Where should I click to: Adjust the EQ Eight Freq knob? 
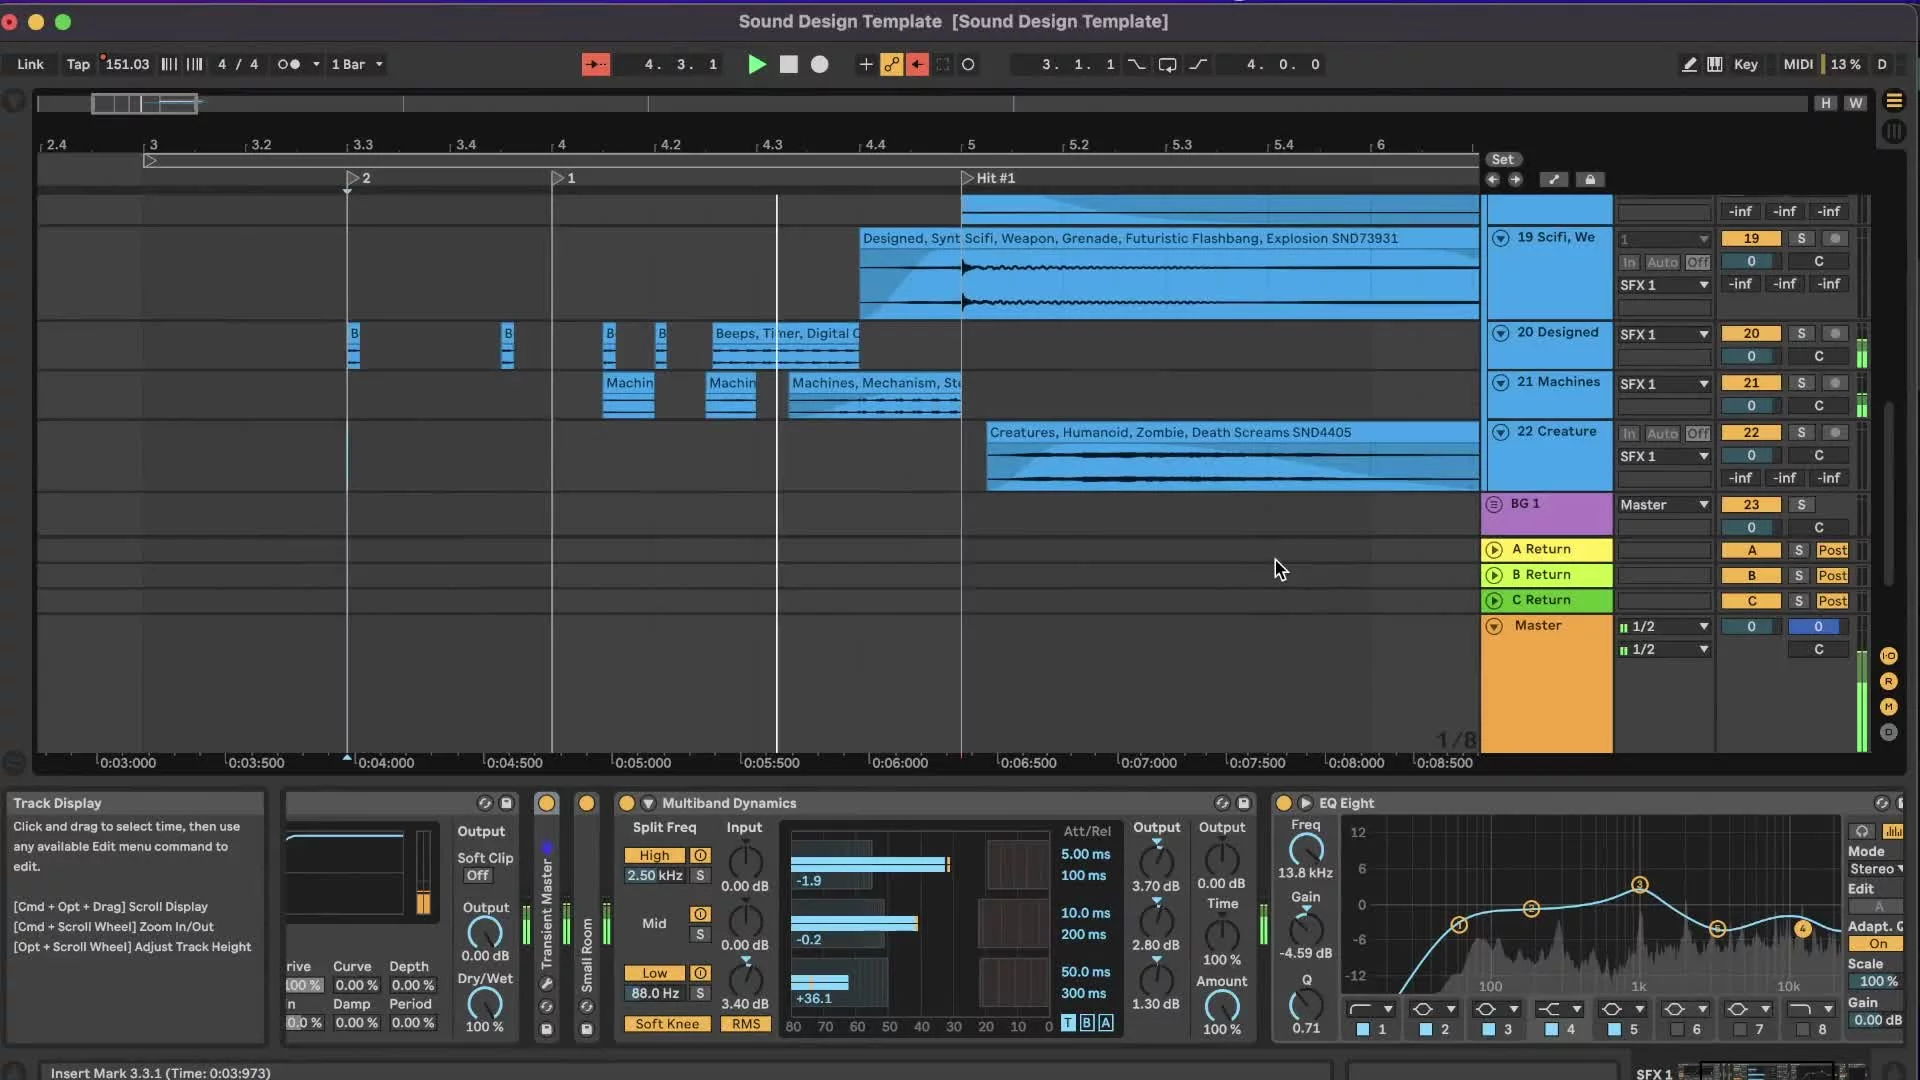(1305, 850)
